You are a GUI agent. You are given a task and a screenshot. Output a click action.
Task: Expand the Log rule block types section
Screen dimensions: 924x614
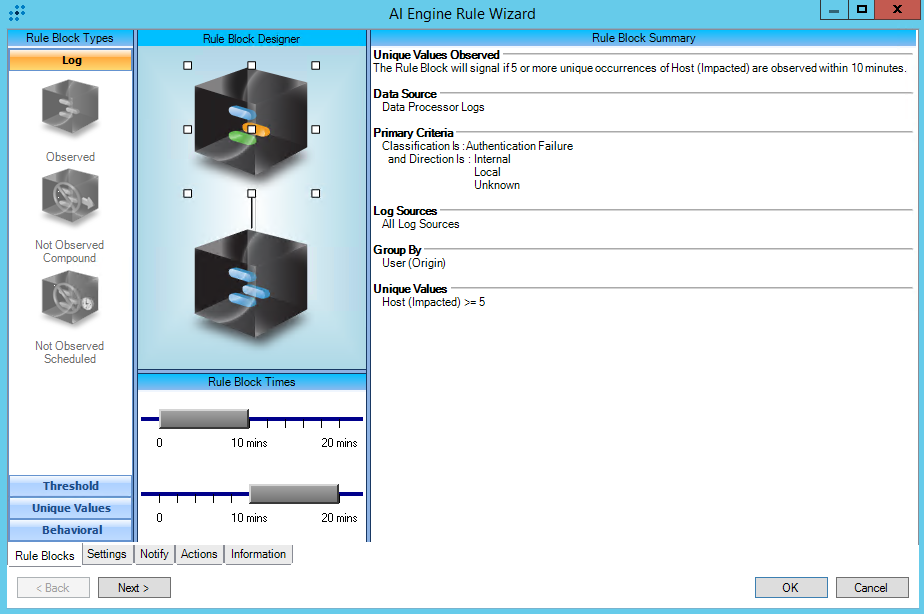pyautogui.click(x=71, y=60)
